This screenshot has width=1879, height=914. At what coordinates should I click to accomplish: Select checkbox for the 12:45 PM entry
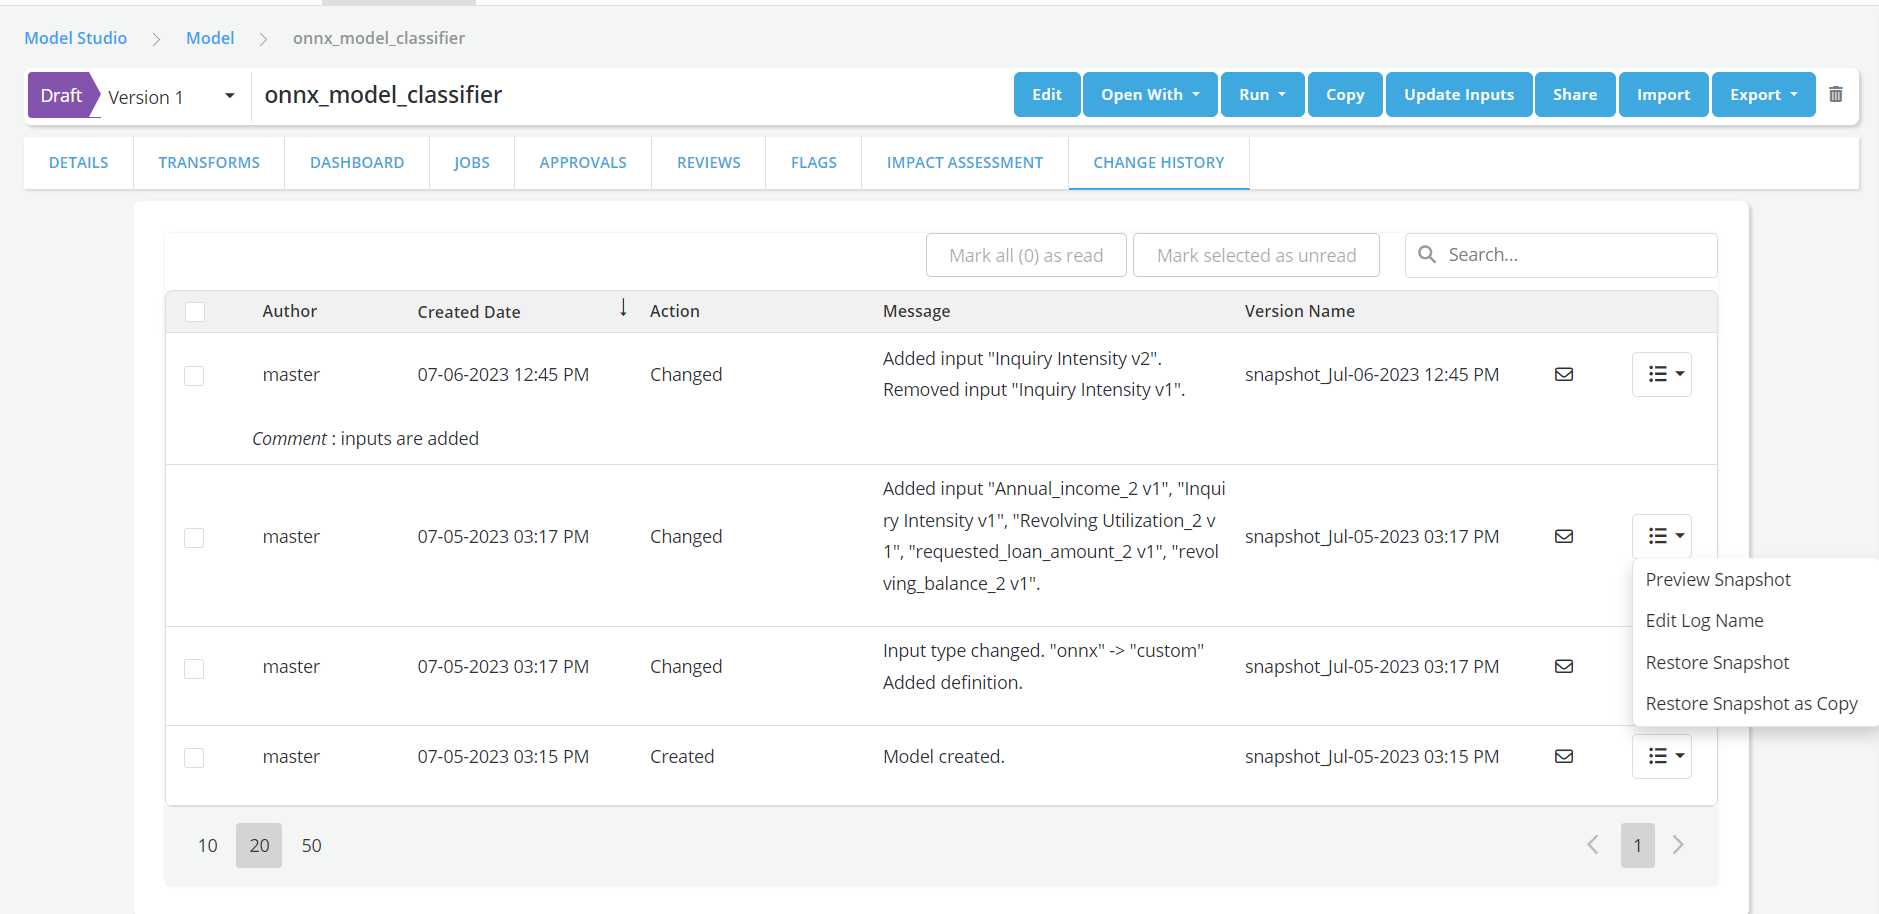coord(194,375)
